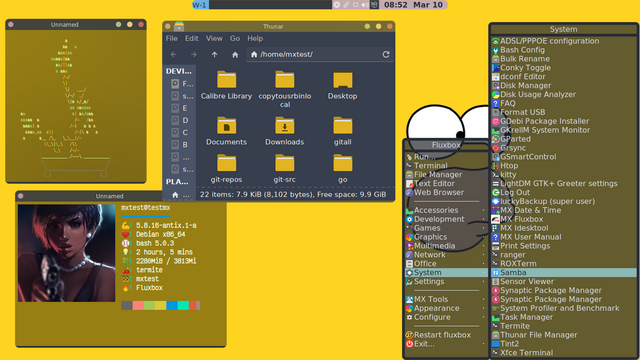
Task: Expand MX Tools submenu
Action: [446, 299]
